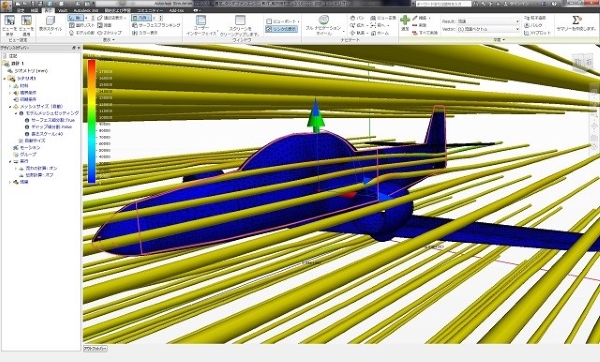
Task: Toggle the viewport checkbox in window group
Action: (x=269, y=21)
